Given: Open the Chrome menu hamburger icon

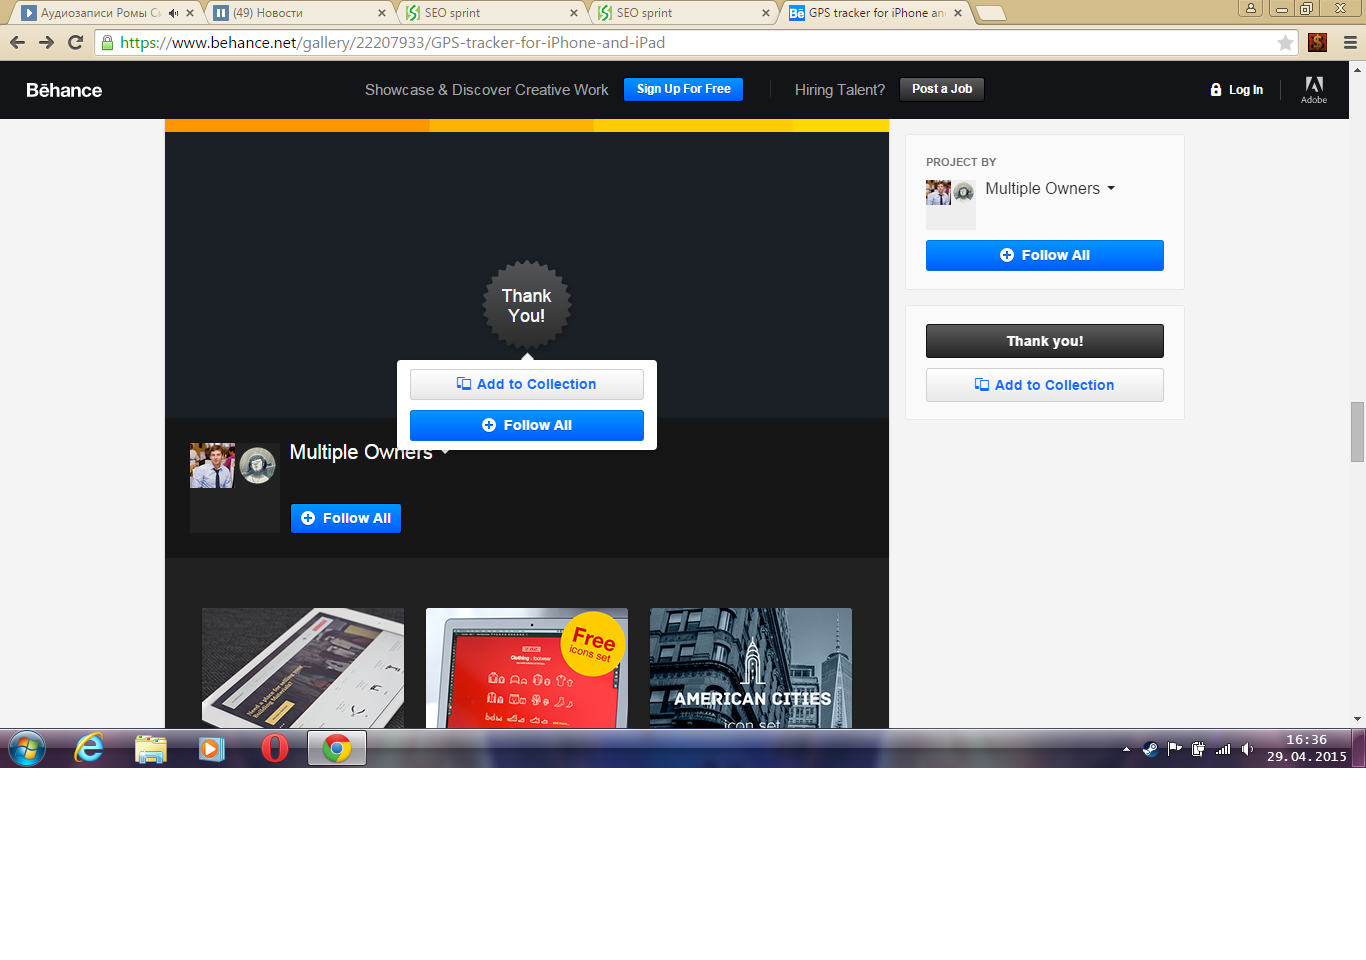Looking at the screenshot, I should 1350,43.
